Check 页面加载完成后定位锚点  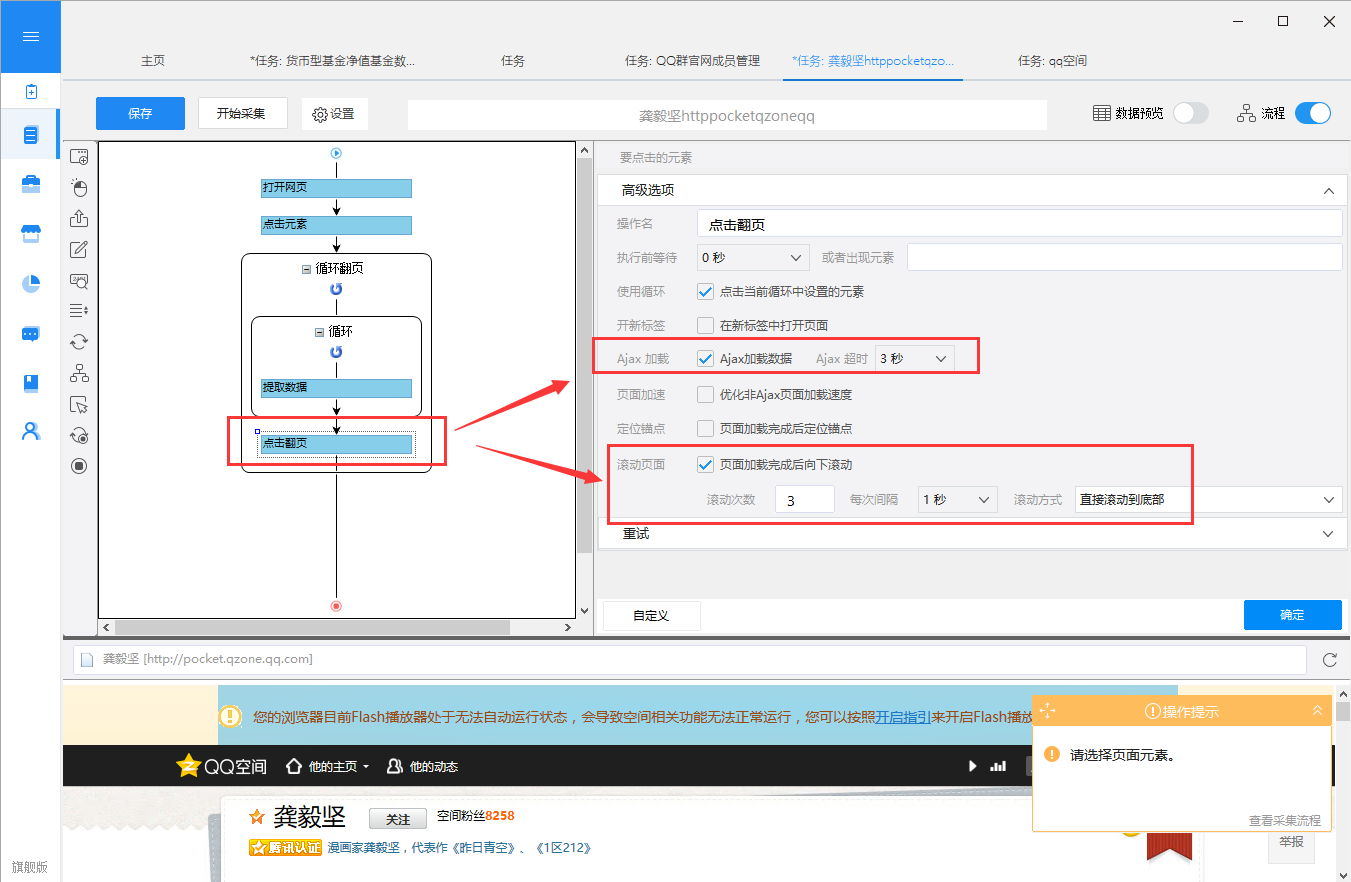point(706,428)
